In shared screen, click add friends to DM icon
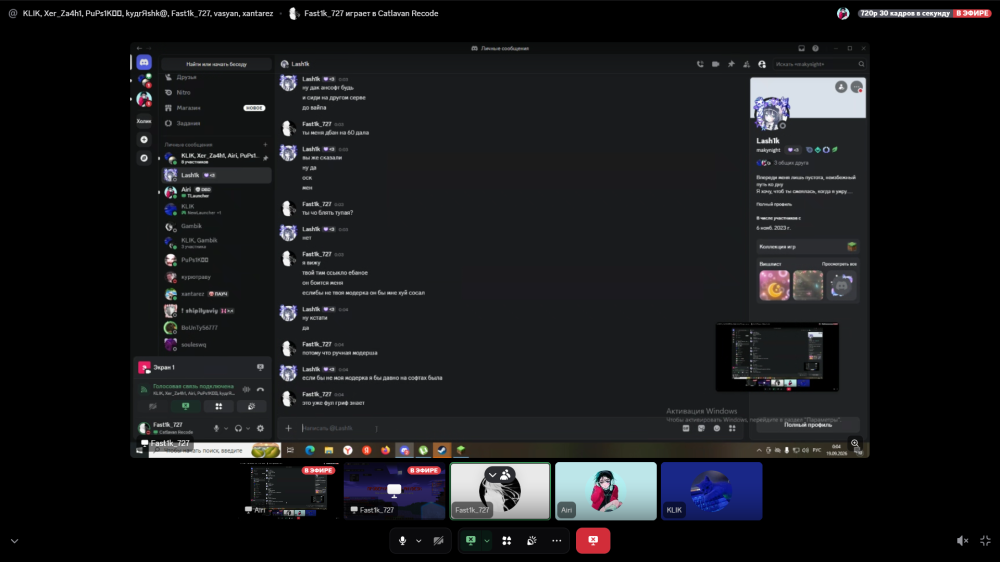The height and width of the screenshot is (562, 1000). click(746, 64)
